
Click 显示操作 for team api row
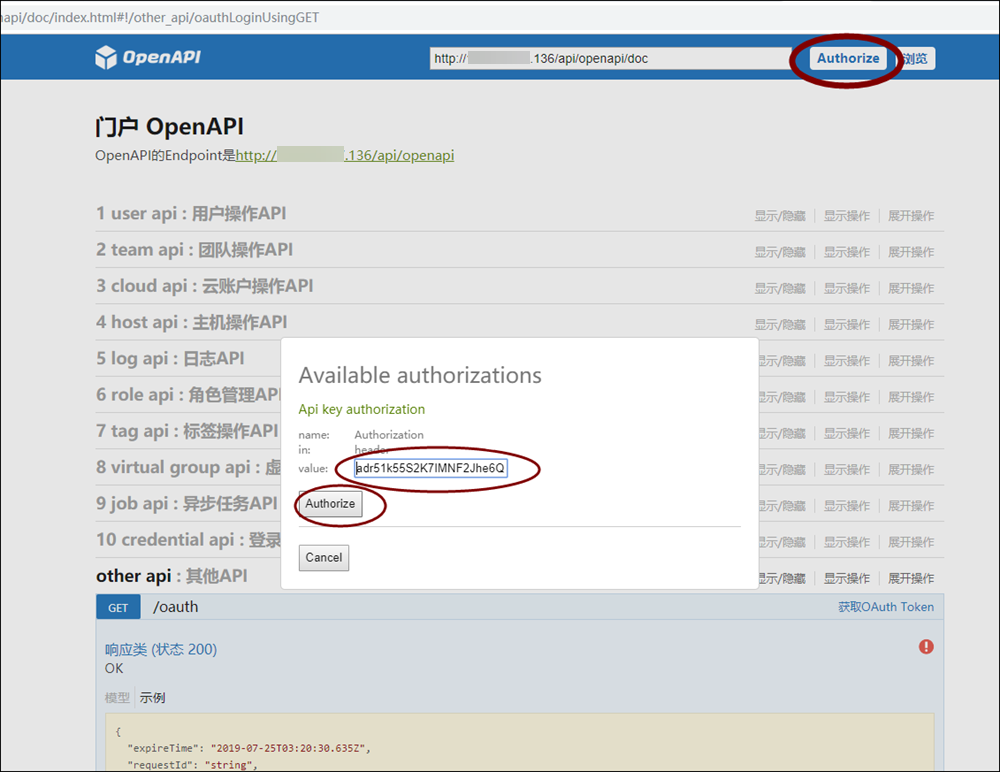[846, 252]
